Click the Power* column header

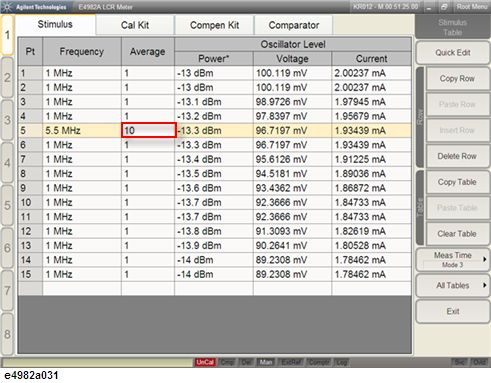[x=214, y=59]
